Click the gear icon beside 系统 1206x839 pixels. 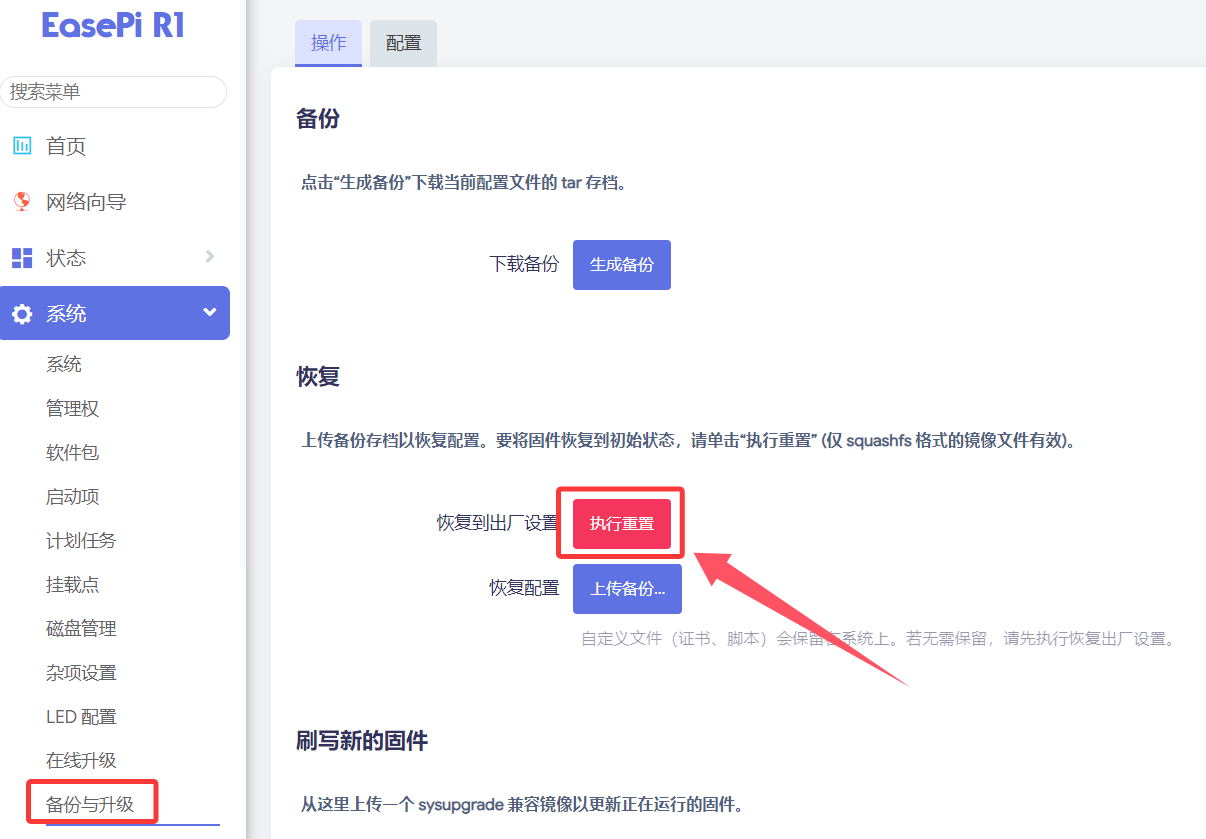(22, 314)
